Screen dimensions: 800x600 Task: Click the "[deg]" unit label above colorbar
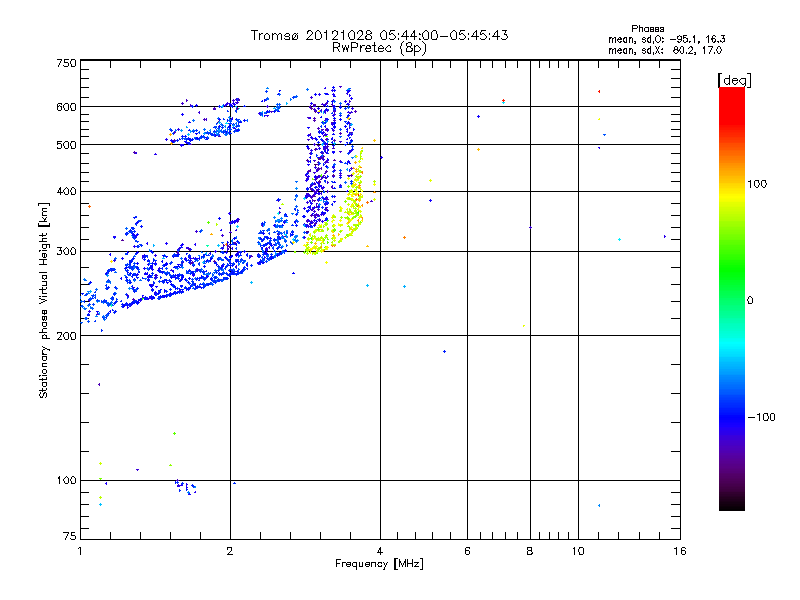pyautogui.click(x=734, y=80)
